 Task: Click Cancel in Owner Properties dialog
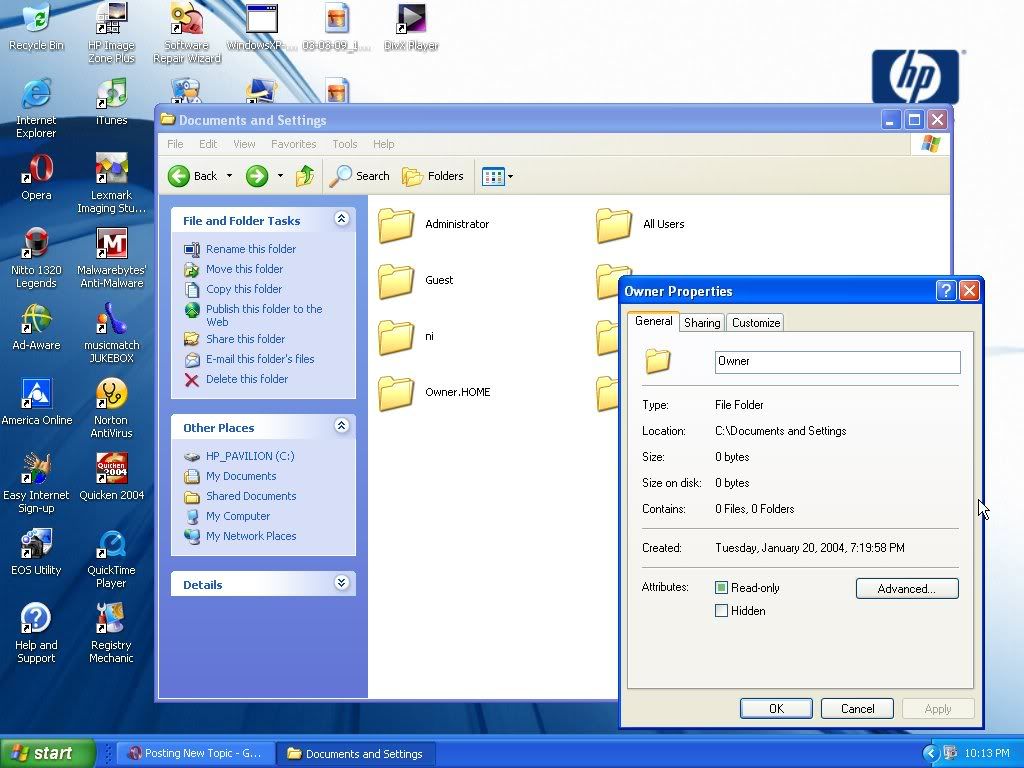click(857, 709)
